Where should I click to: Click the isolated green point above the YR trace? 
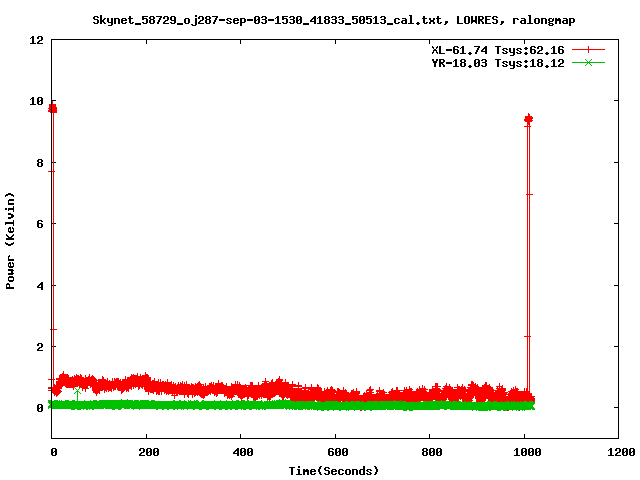[x=78, y=391]
